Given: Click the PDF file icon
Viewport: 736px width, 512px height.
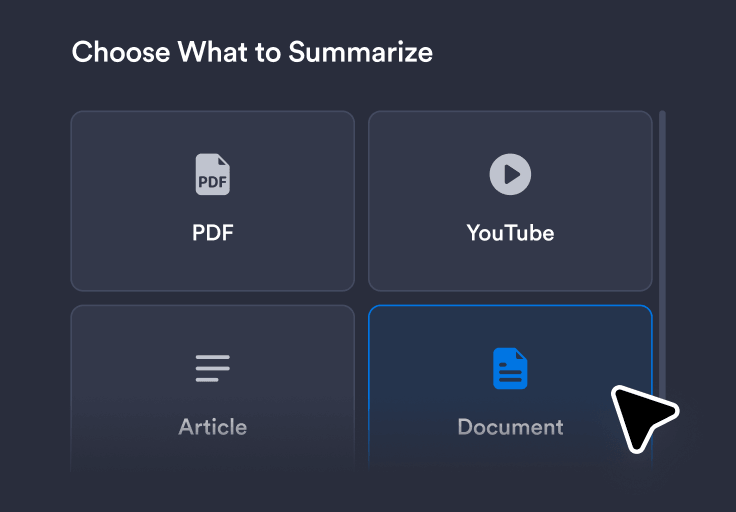Looking at the screenshot, I should tap(213, 174).
